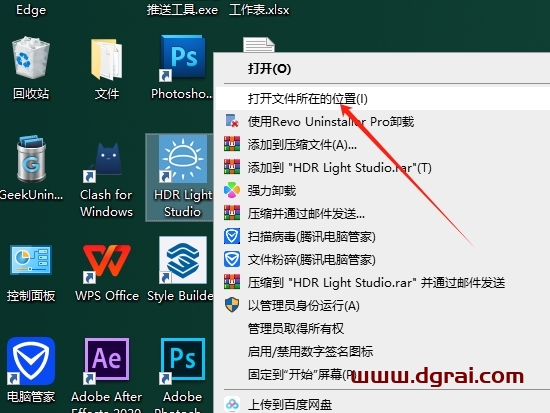Select the 推送工具.exe file label
Viewport: 550px width, 413px height.
click(182, 10)
